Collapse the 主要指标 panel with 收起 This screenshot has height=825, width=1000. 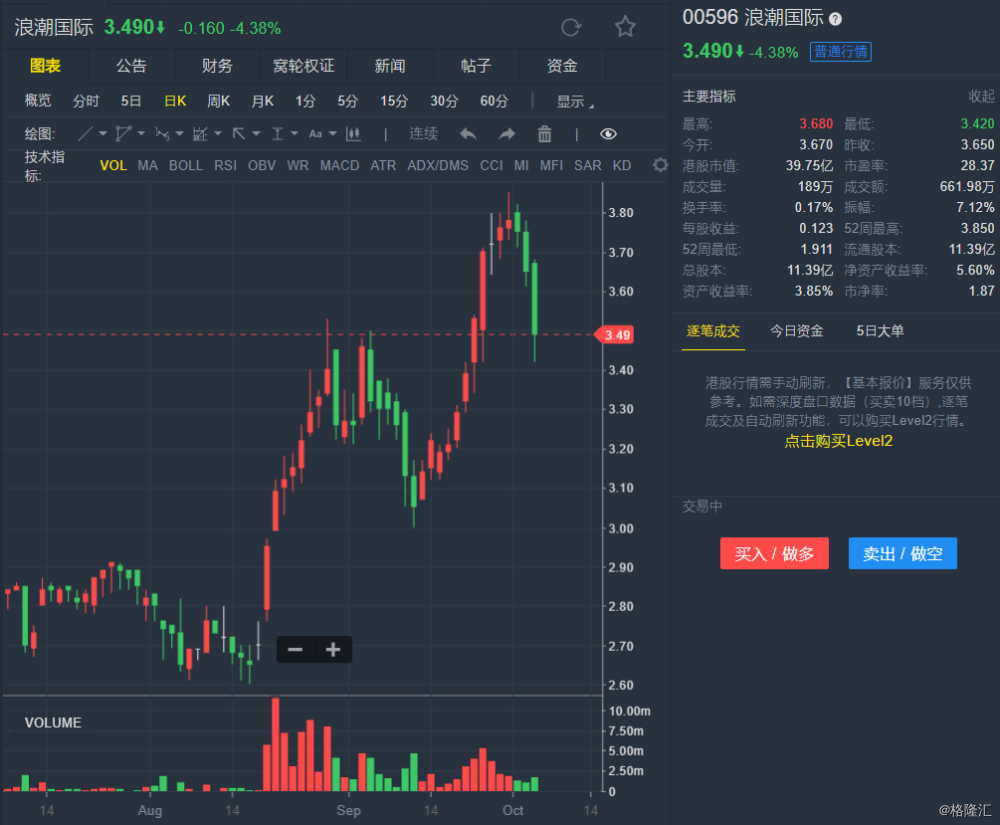coord(981,96)
